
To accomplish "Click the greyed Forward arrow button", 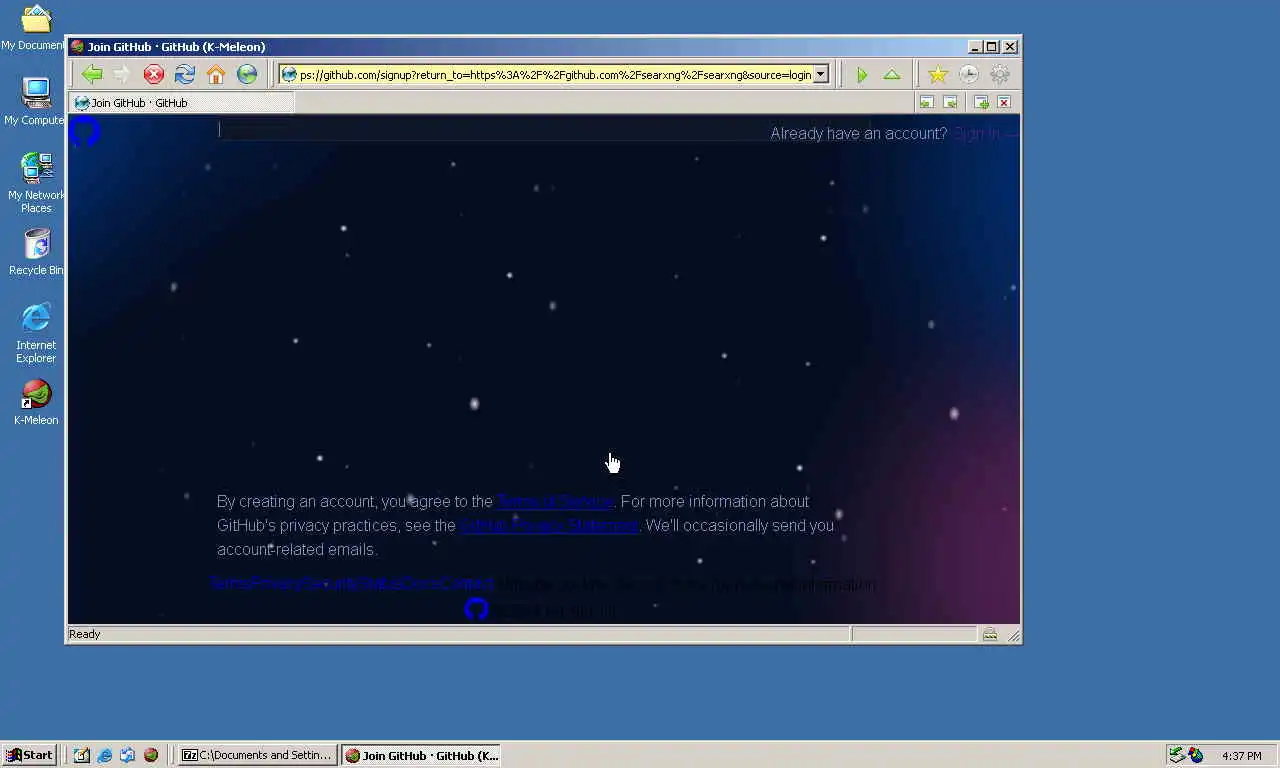I will click(x=122, y=74).
